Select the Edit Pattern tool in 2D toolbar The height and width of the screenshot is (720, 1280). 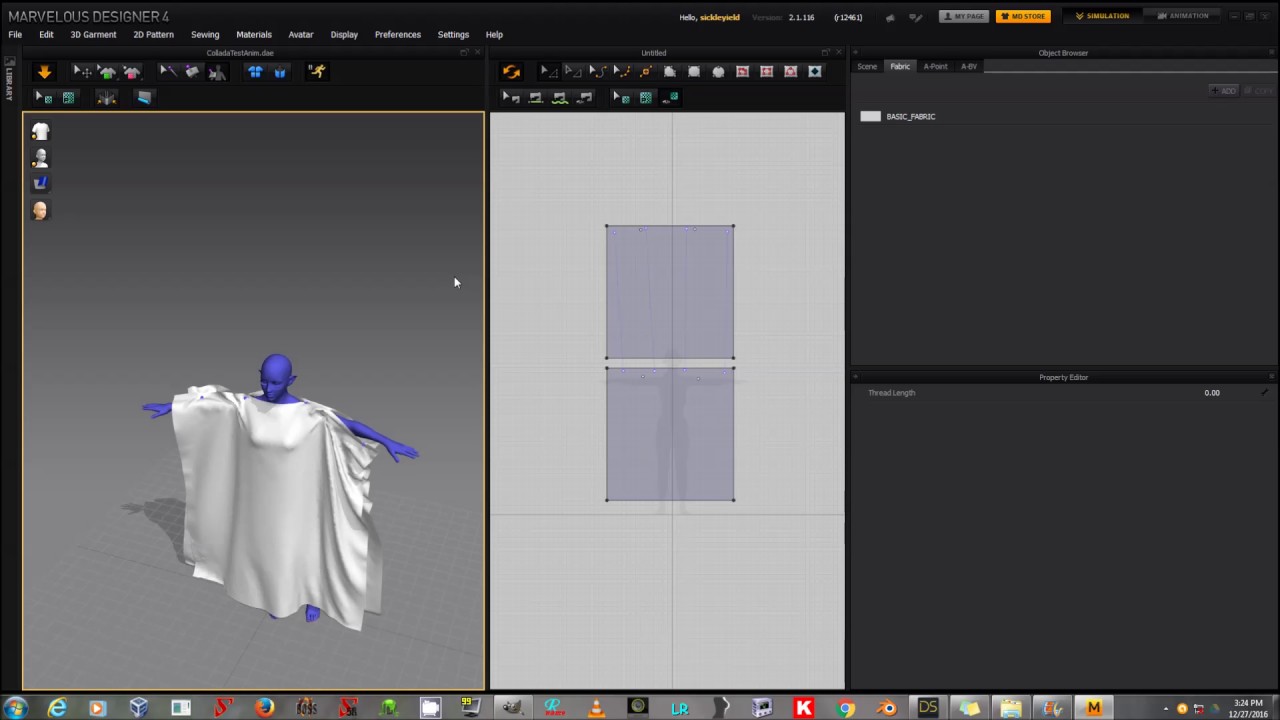point(549,72)
